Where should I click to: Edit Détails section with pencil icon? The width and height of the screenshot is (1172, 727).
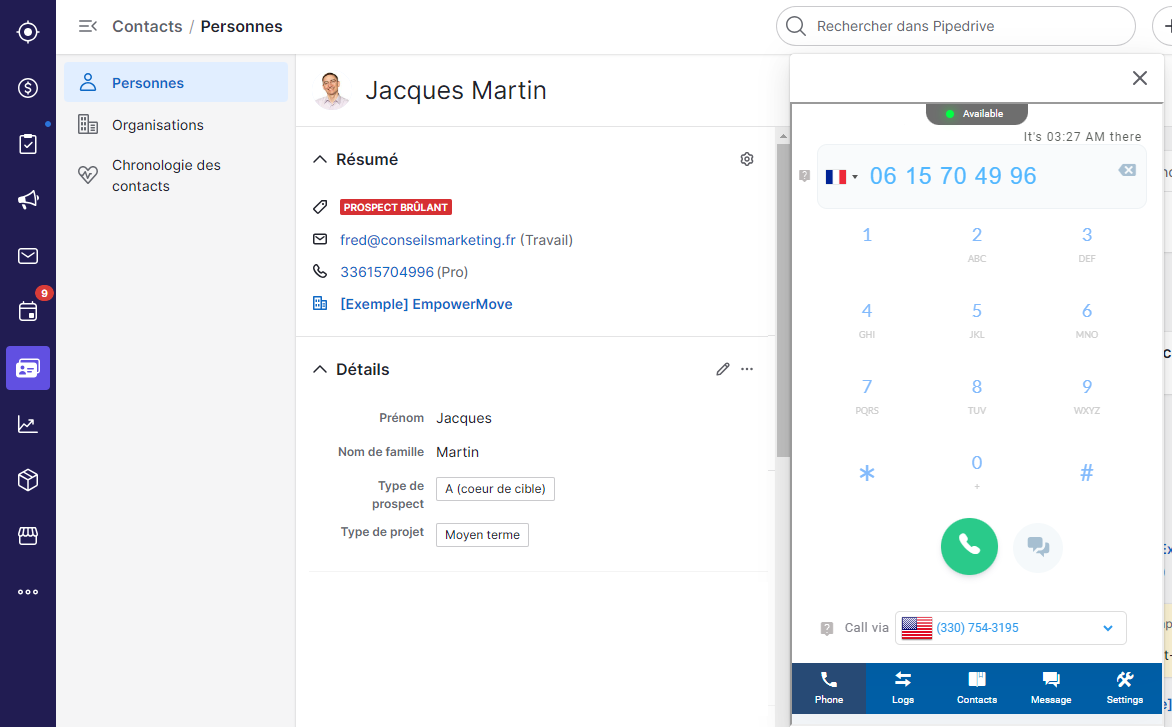pos(723,369)
